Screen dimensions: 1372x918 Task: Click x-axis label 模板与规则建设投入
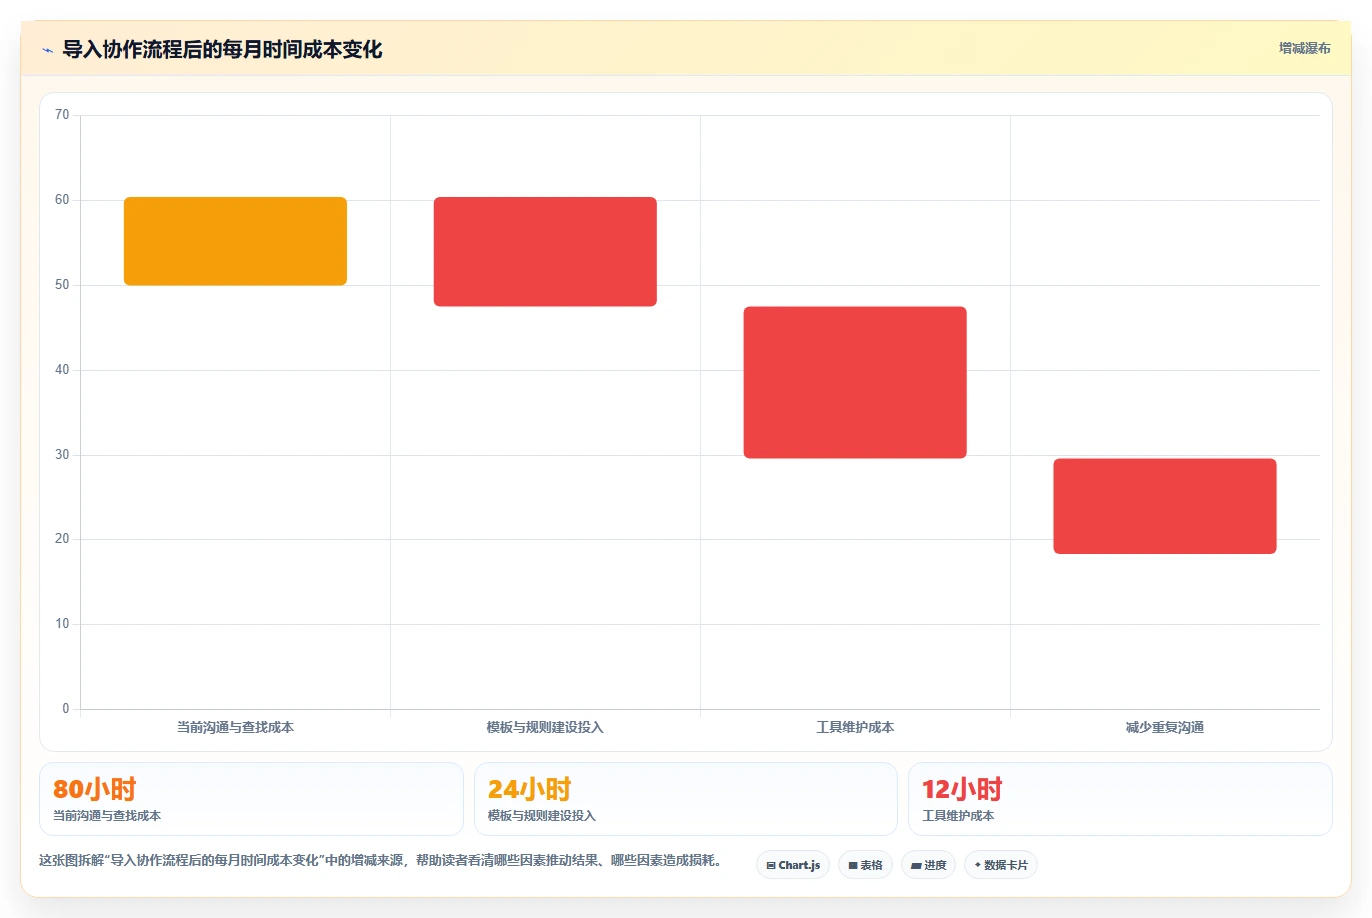point(545,727)
